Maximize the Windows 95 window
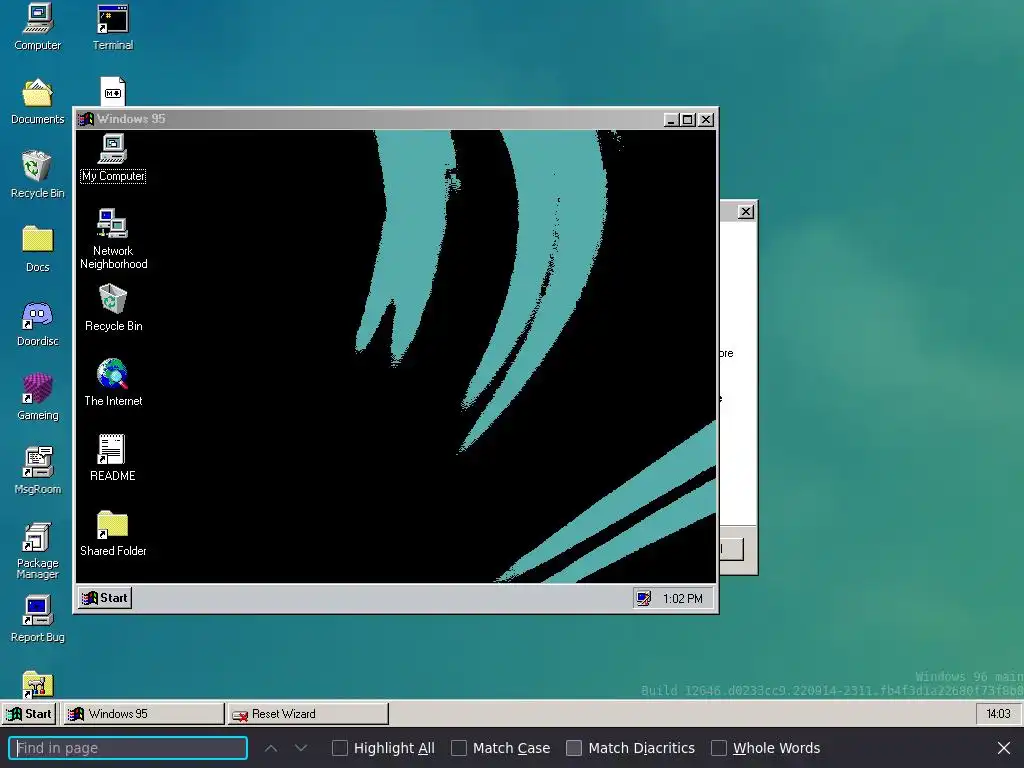1024x768 pixels. pos(687,120)
